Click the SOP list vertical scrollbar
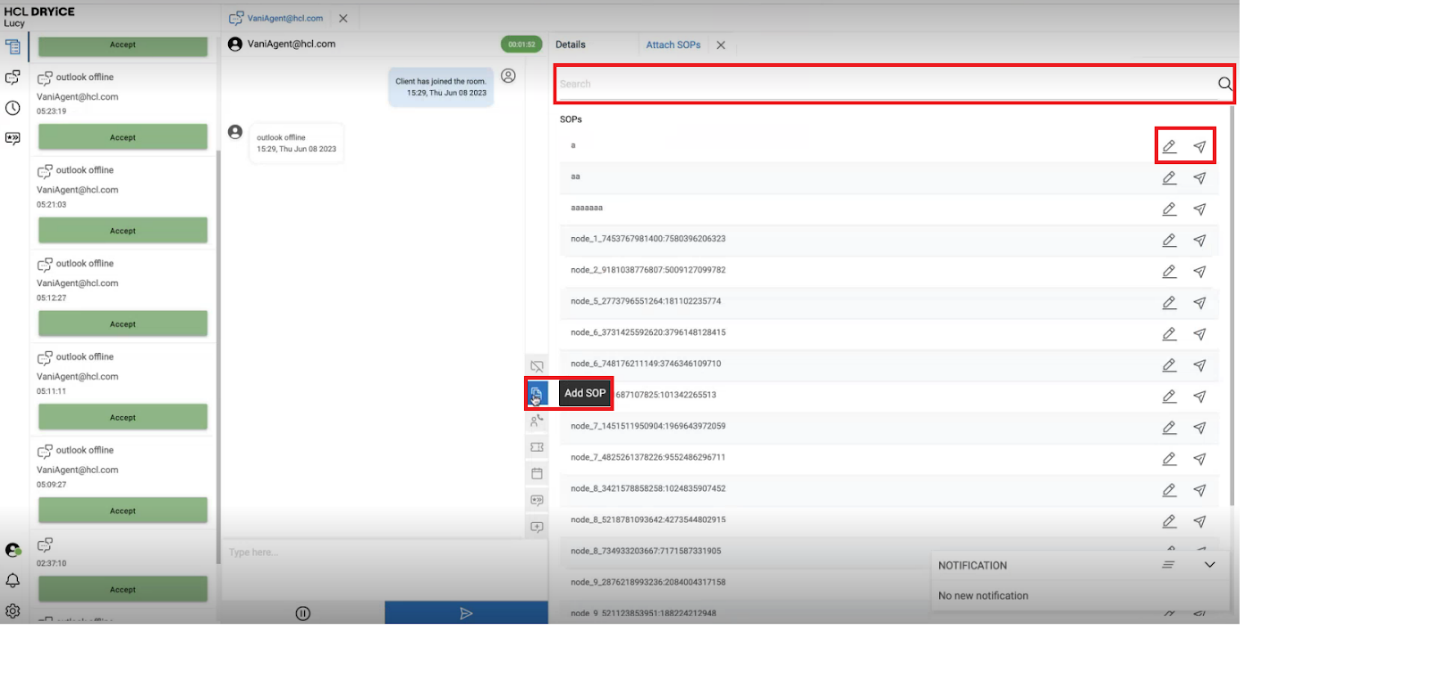Image resolution: width=1431 pixels, height=679 pixels. click(x=1231, y=305)
